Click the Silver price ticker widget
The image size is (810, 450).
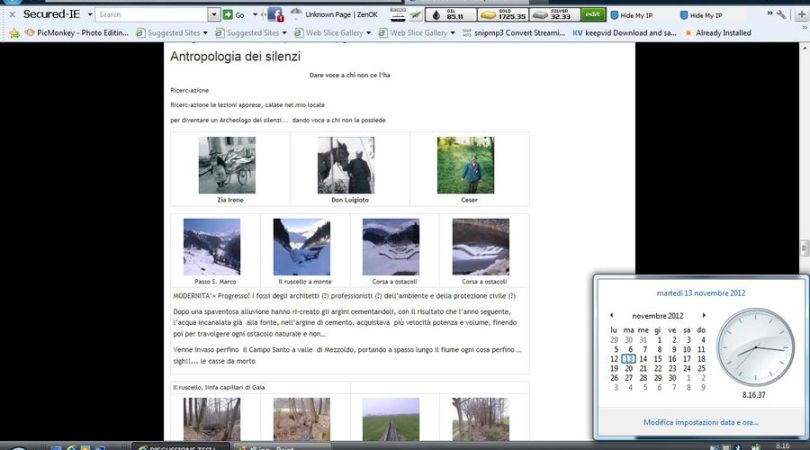[x=554, y=15]
